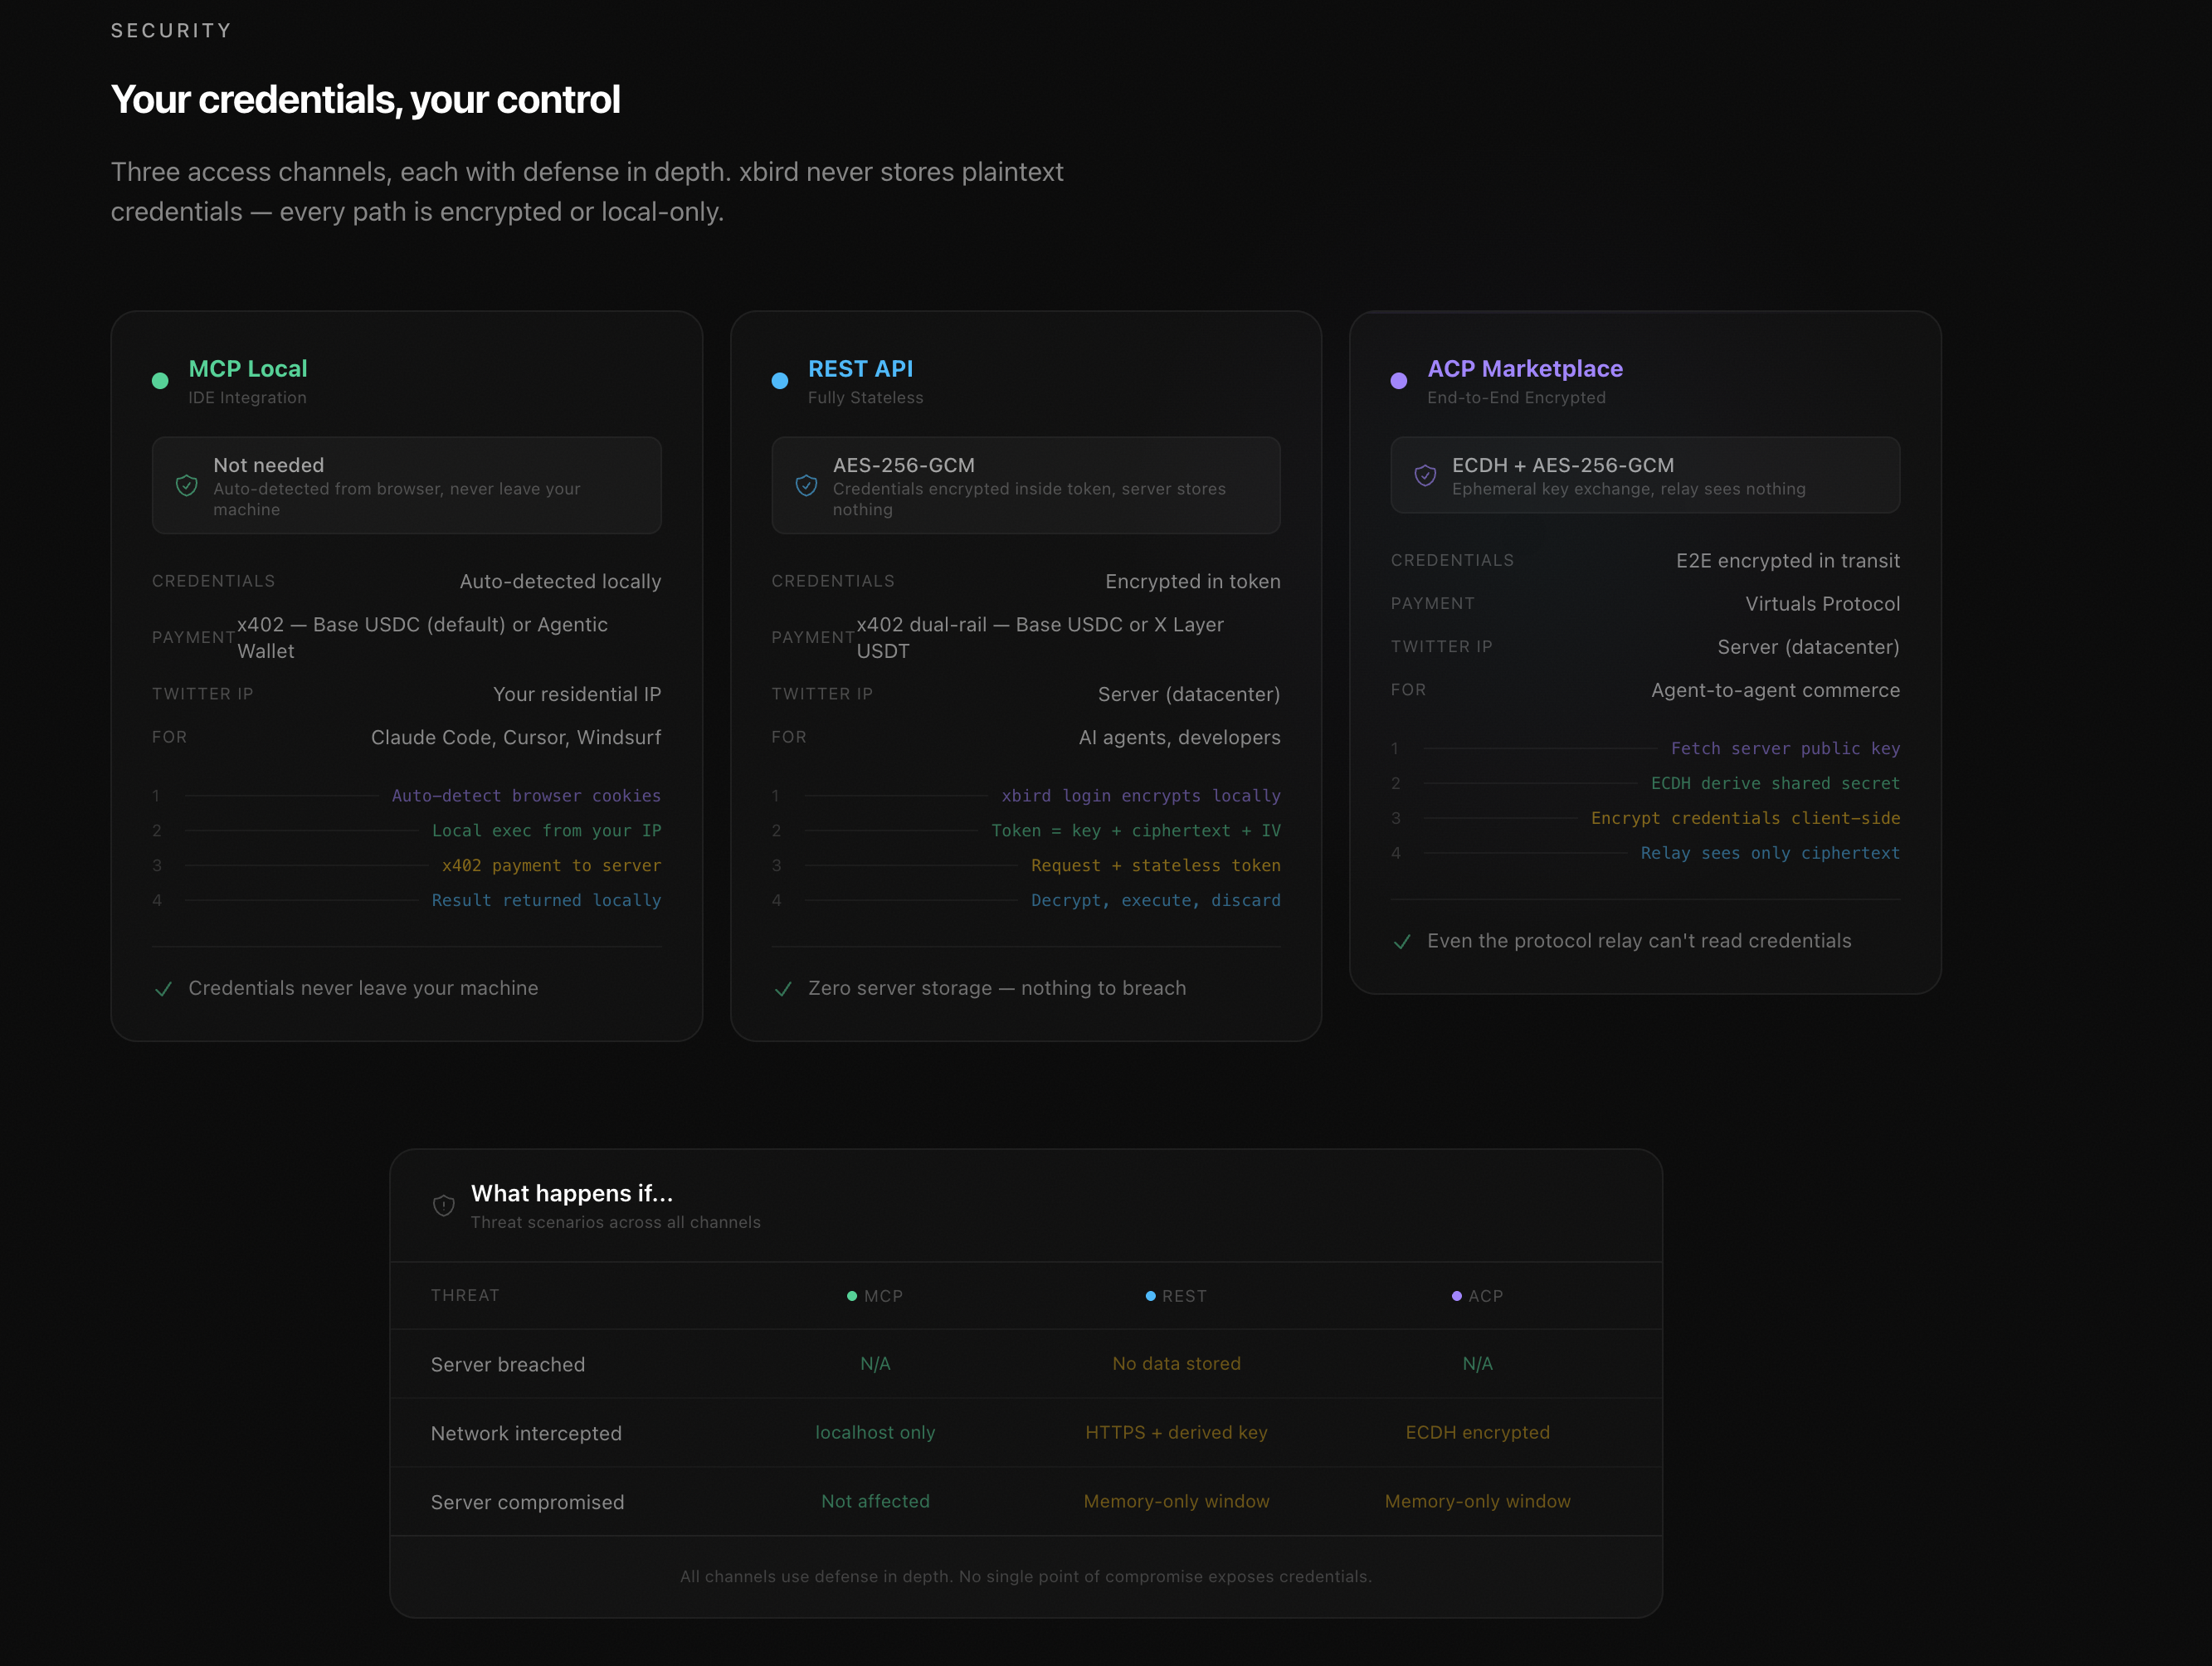The image size is (2212, 1666).
Task: Click step 'Request + stateless token'
Action: coord(1156,866)
